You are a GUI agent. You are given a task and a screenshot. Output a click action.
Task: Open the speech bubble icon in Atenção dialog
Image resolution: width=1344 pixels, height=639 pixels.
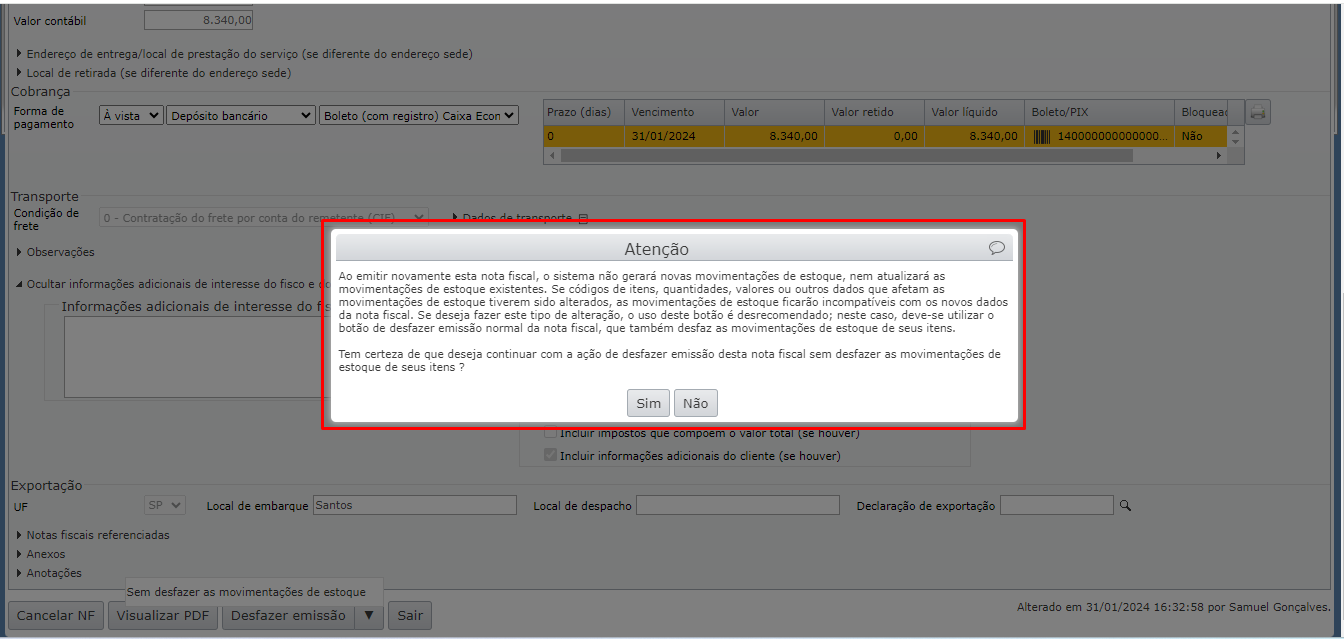(997, 248)
